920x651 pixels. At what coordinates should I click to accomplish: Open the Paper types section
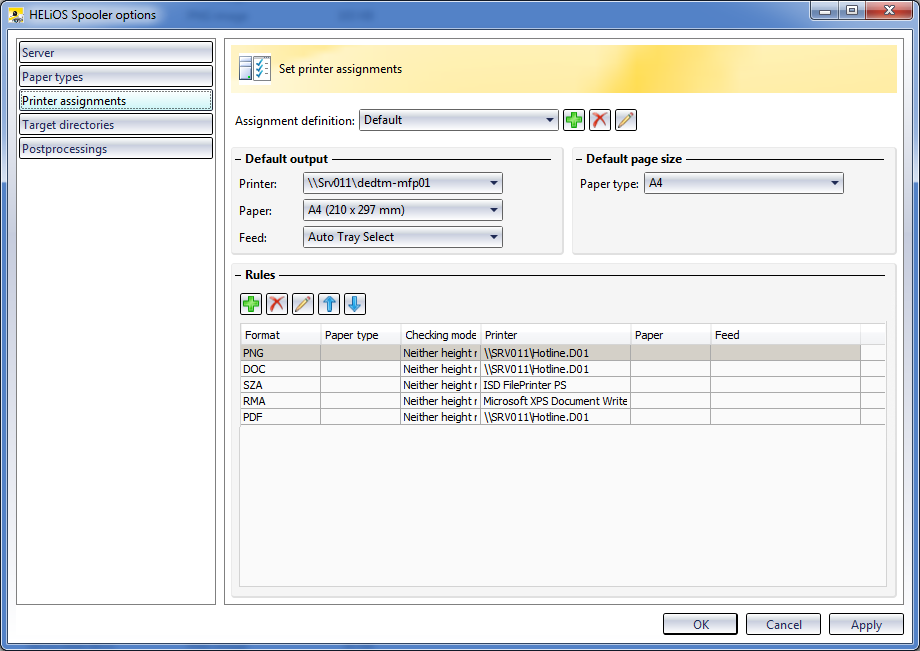click(x=116, y=76)
